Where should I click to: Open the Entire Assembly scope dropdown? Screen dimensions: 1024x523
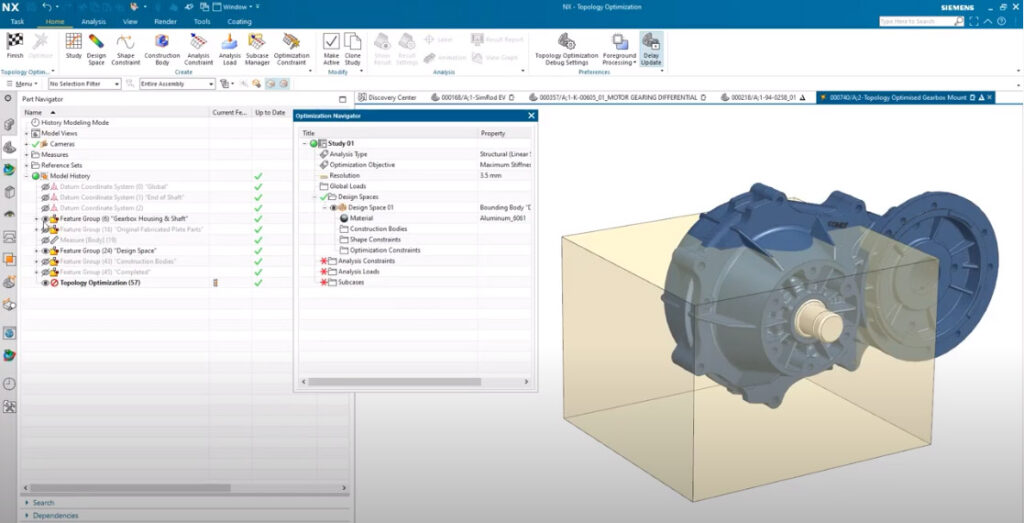178,84
